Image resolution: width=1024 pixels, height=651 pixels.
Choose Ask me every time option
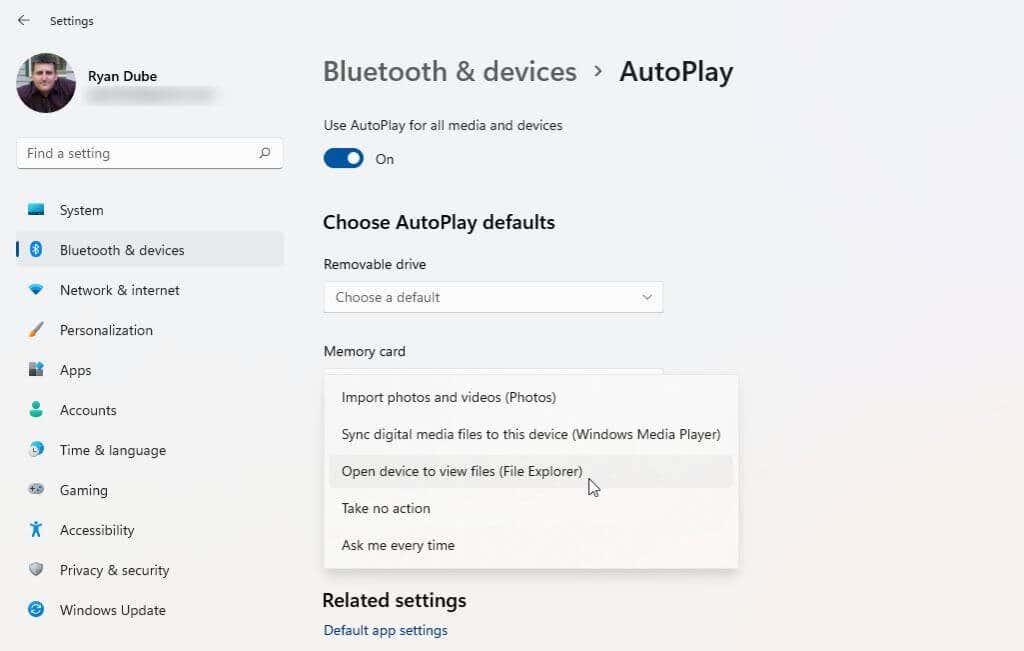click(398, 545)
